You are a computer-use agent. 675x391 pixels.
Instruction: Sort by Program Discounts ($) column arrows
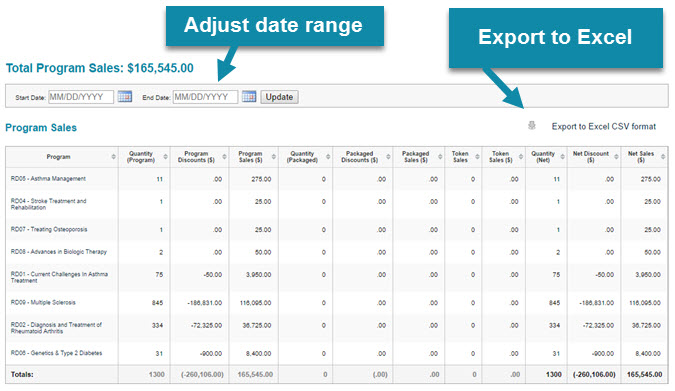click(x=224, y=157)
